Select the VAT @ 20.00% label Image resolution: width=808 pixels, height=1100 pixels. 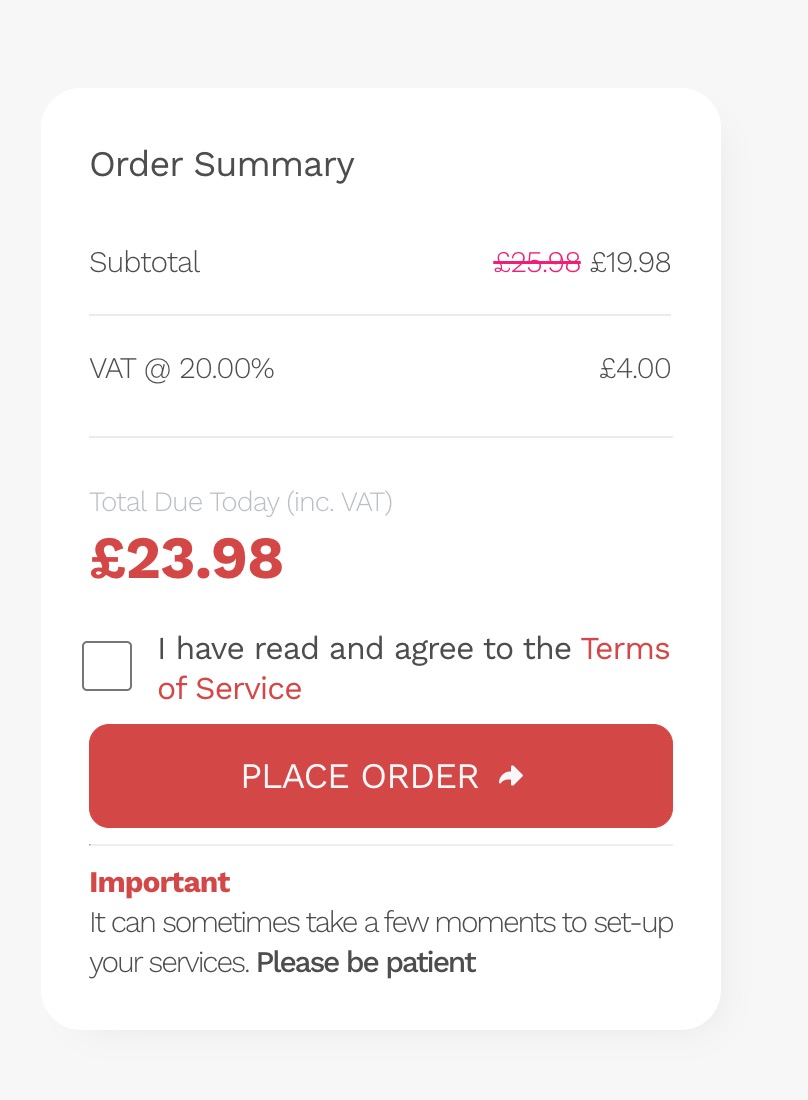(182, 369)
